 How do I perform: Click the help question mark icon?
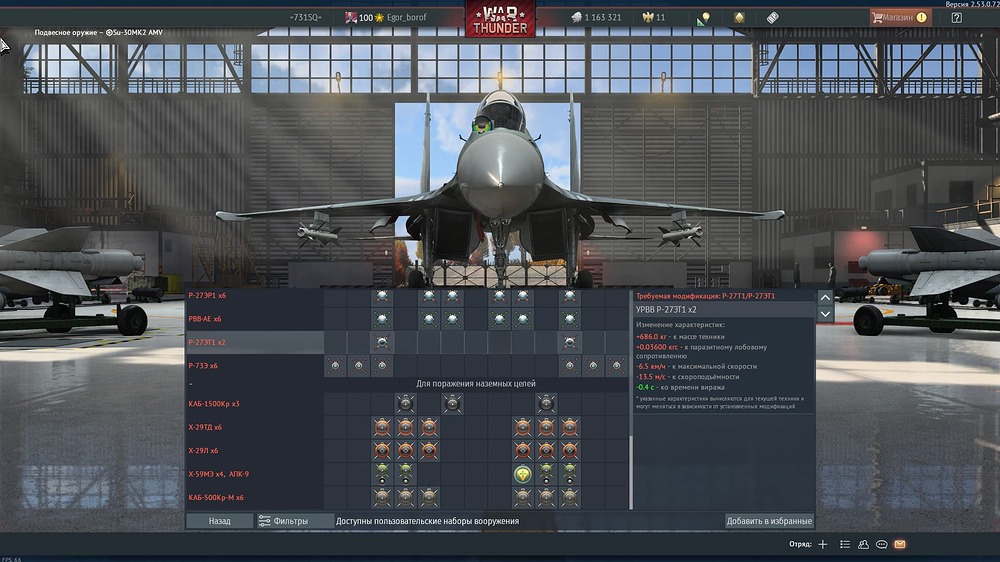[x=957, y=17]
